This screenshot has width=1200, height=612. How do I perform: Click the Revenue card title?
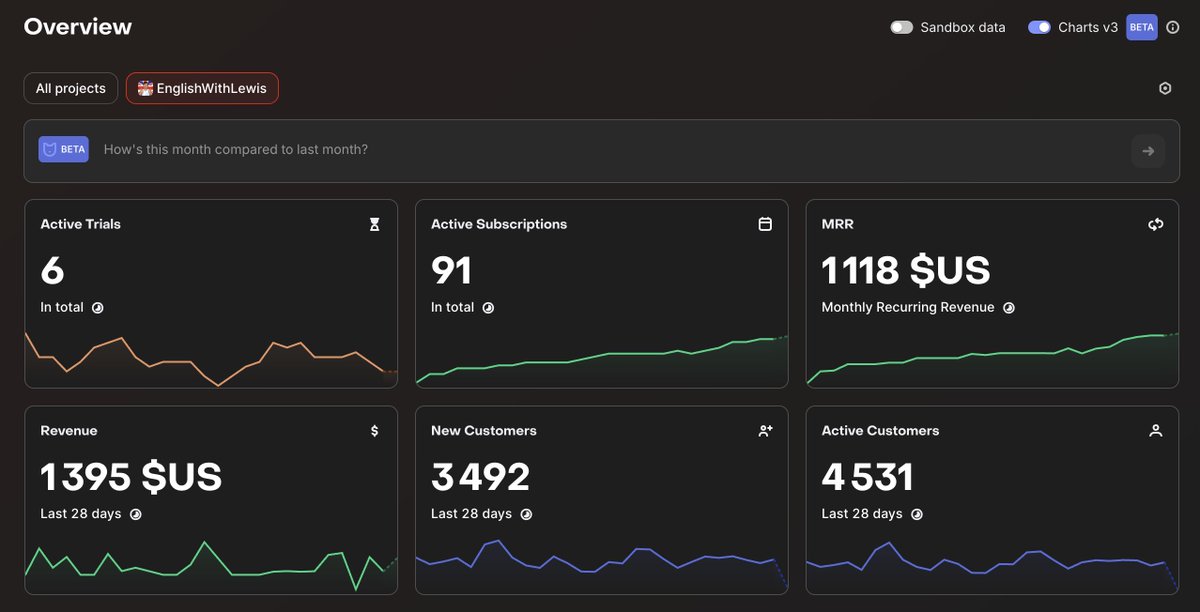click(x=69, y=431)
